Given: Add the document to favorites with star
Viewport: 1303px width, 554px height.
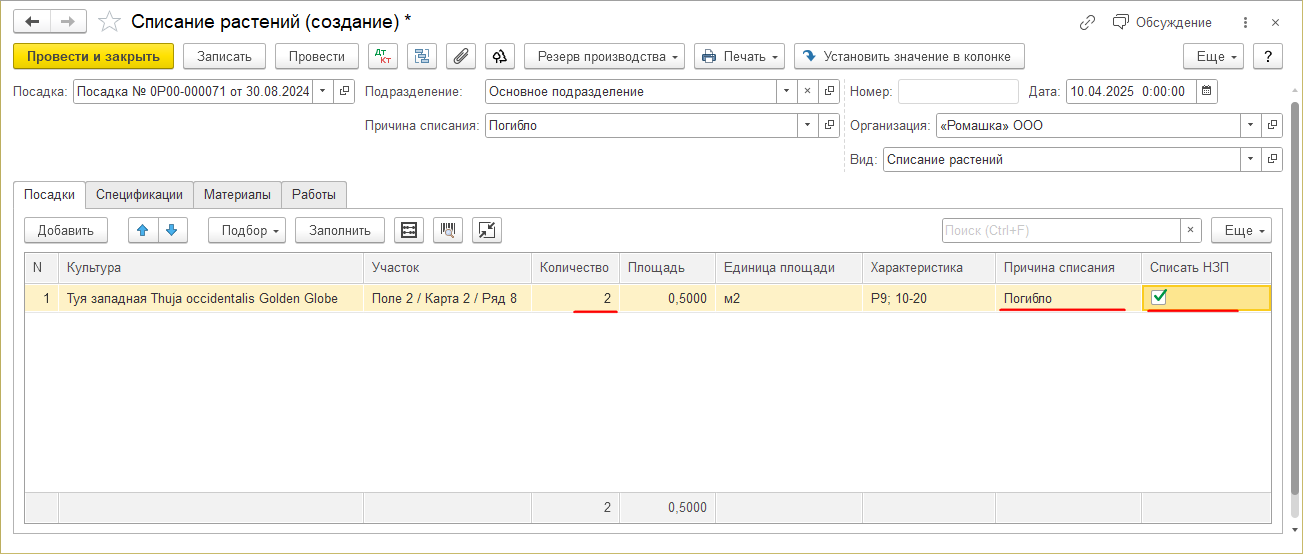Looking at the screenshot, I should pyautogui.click(x=111, y=22).
